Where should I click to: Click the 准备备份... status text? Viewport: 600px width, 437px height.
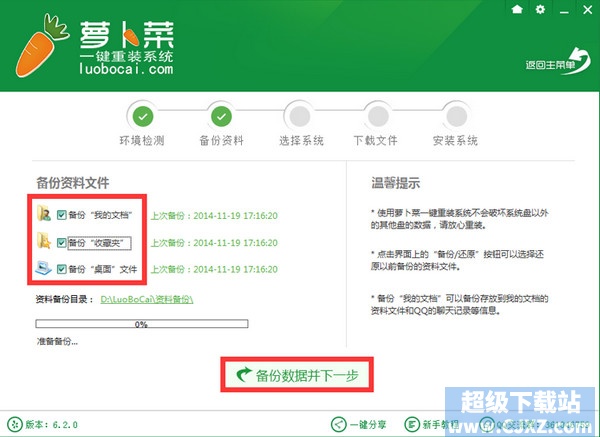pyautogui.click(x=57, y=341)
